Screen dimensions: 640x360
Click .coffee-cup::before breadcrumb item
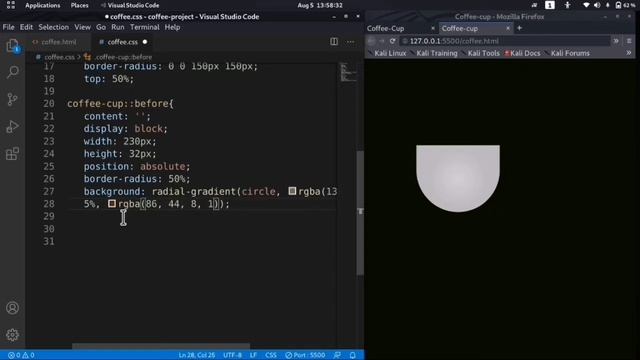tap(123, 57)
